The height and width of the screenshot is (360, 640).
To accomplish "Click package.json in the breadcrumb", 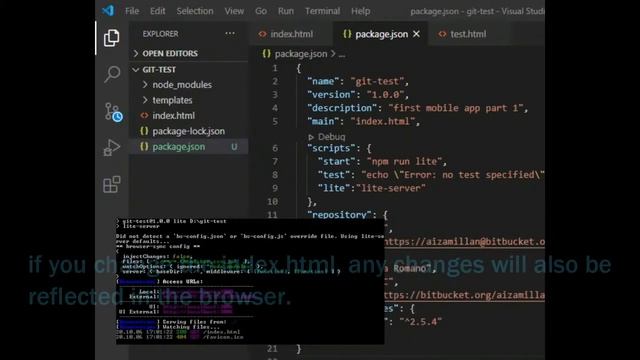I will 301,54.
